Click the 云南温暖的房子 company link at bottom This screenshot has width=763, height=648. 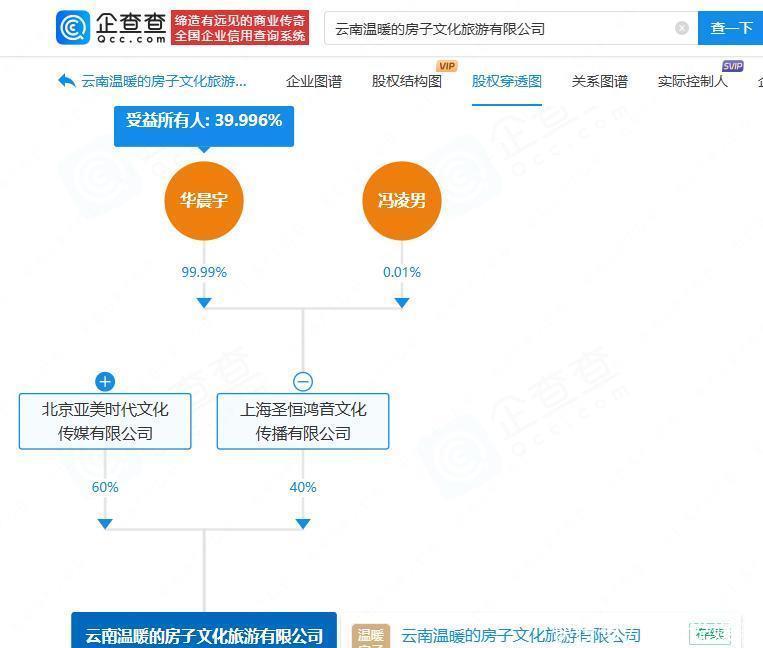[520, 635]
